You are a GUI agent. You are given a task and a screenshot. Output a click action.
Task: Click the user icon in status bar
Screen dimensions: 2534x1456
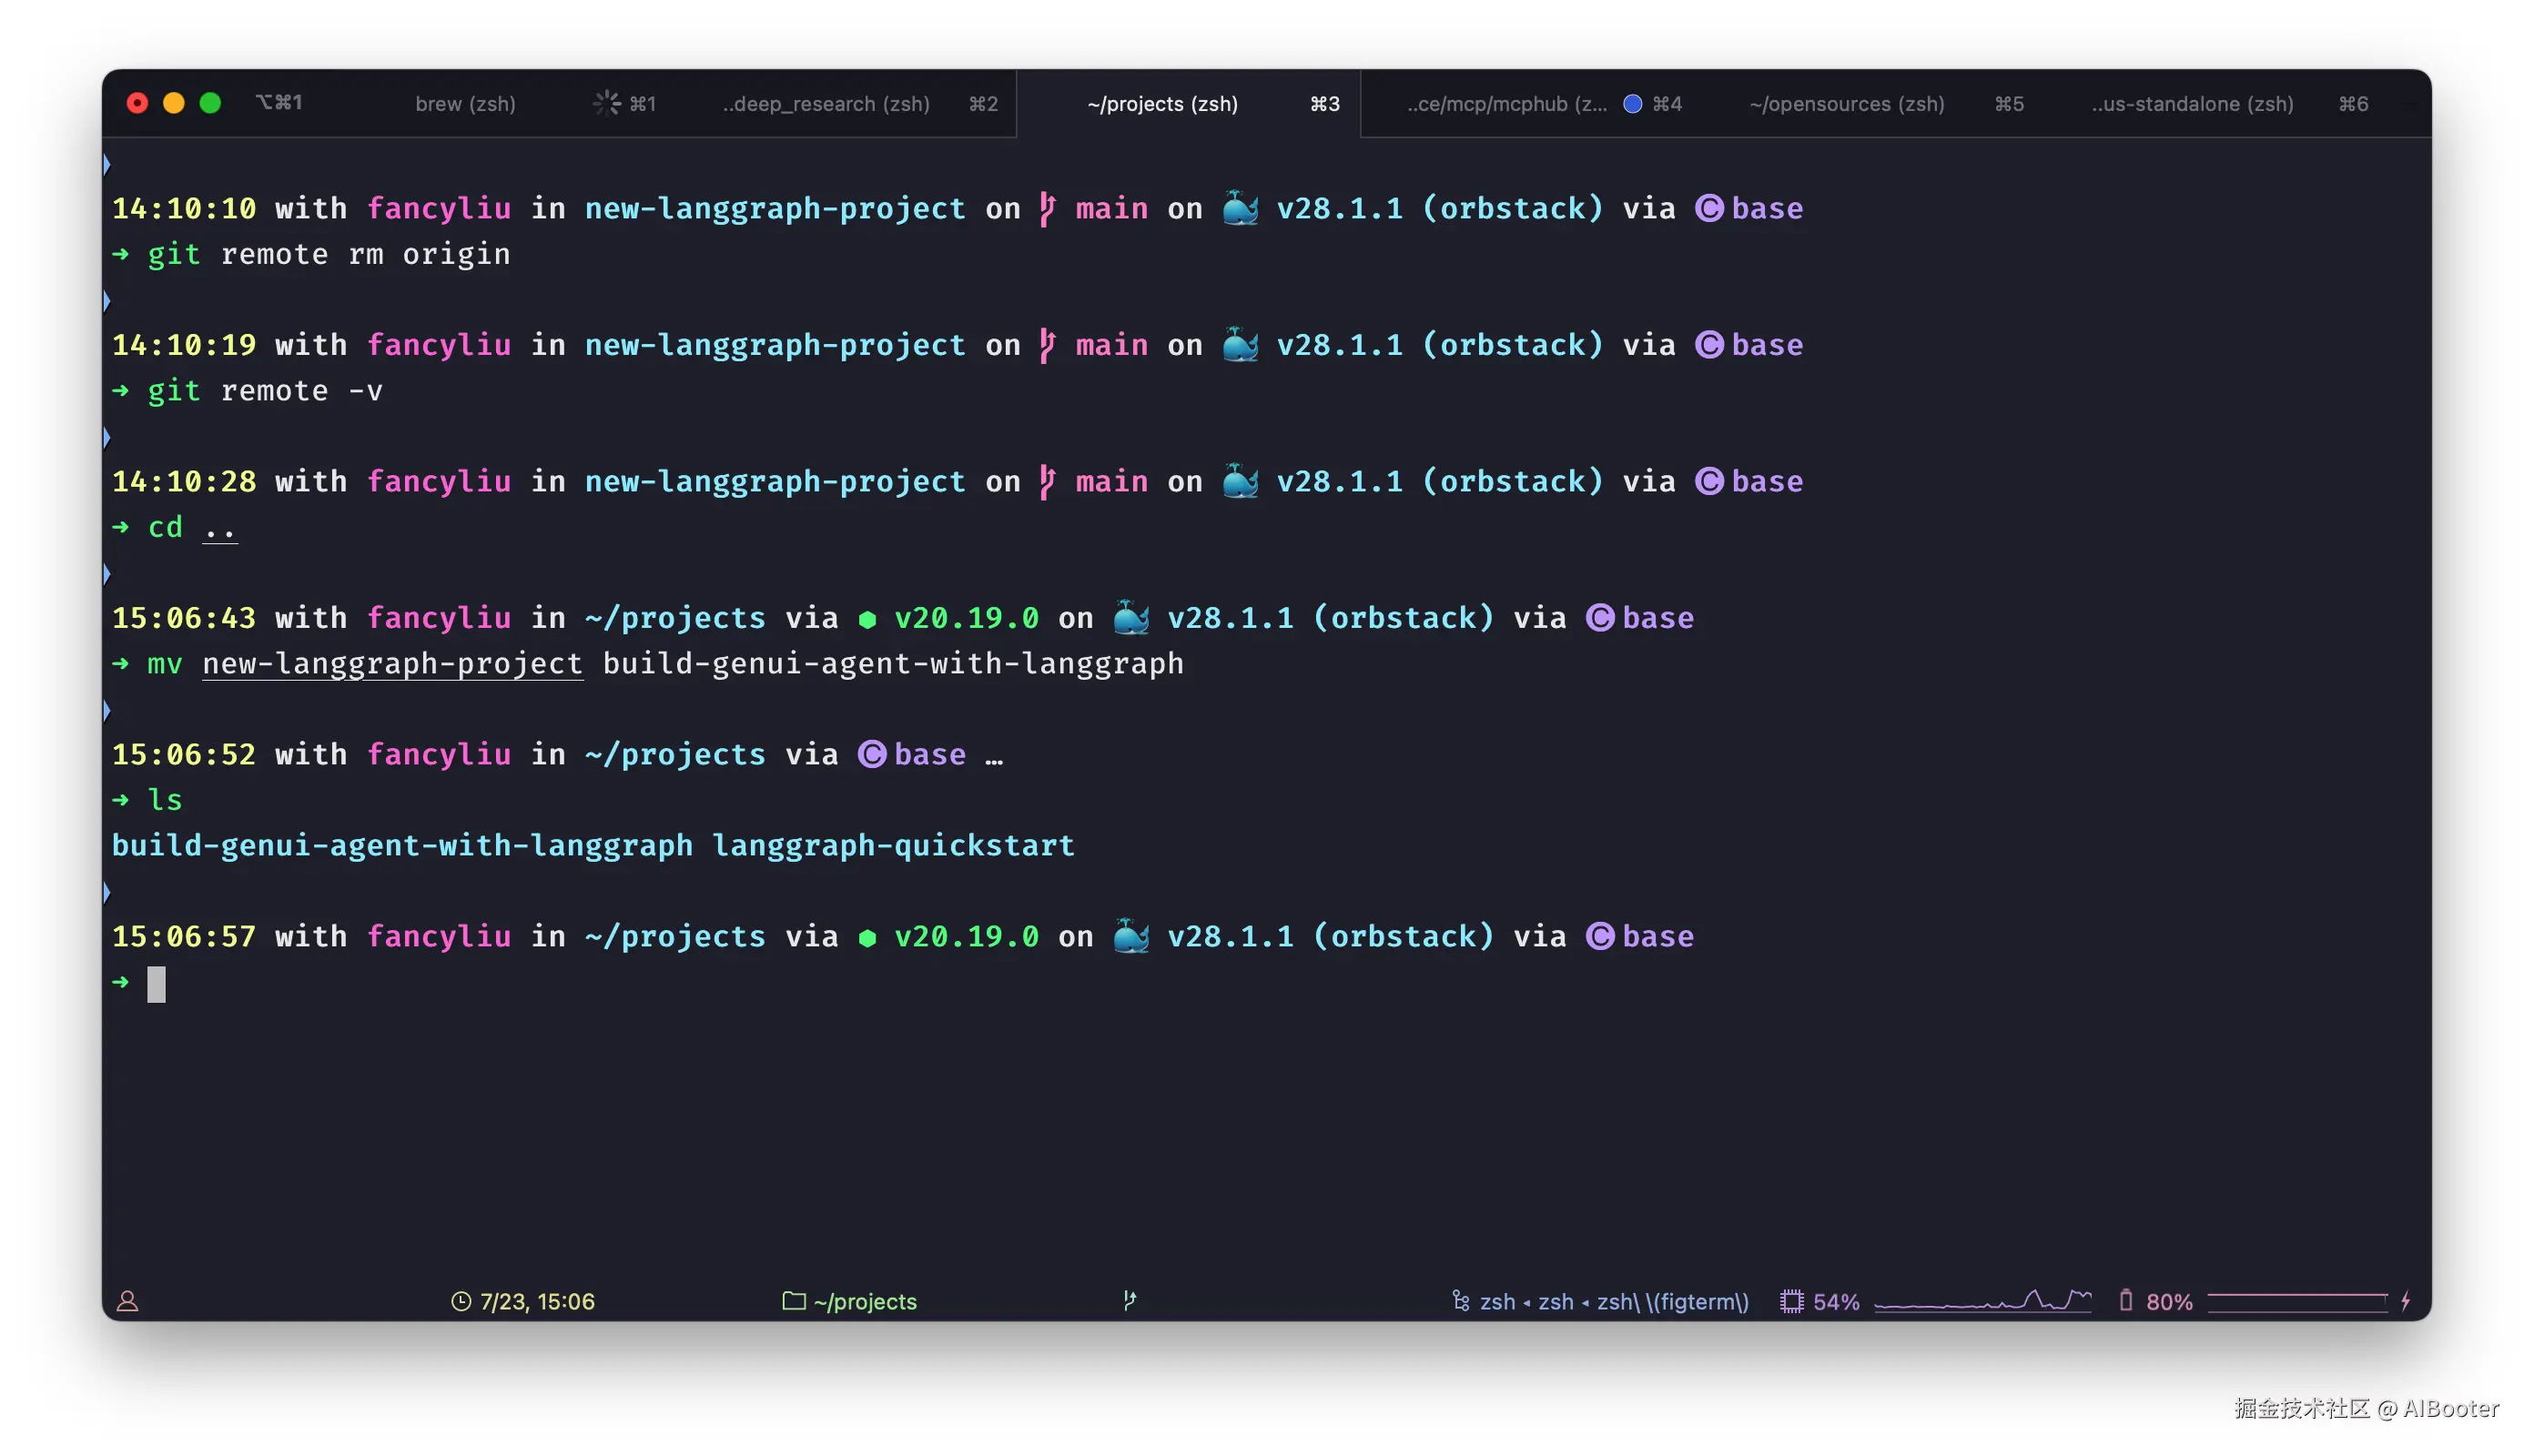click(128, 1301)
